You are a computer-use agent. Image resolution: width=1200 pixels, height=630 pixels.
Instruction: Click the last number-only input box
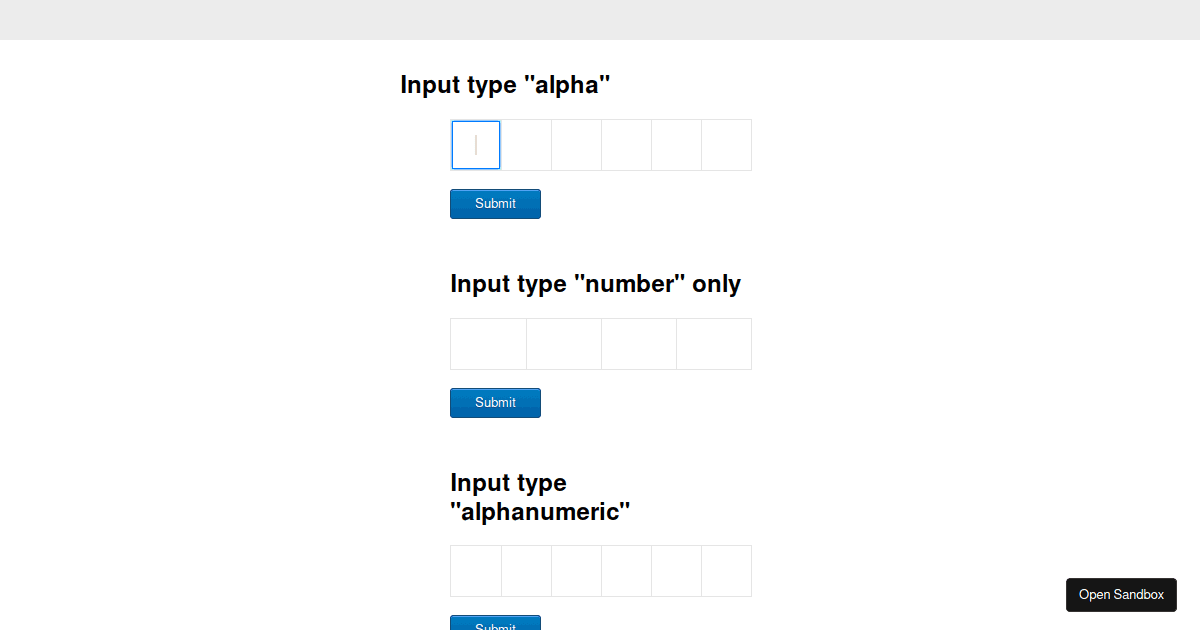click(714, 344)
